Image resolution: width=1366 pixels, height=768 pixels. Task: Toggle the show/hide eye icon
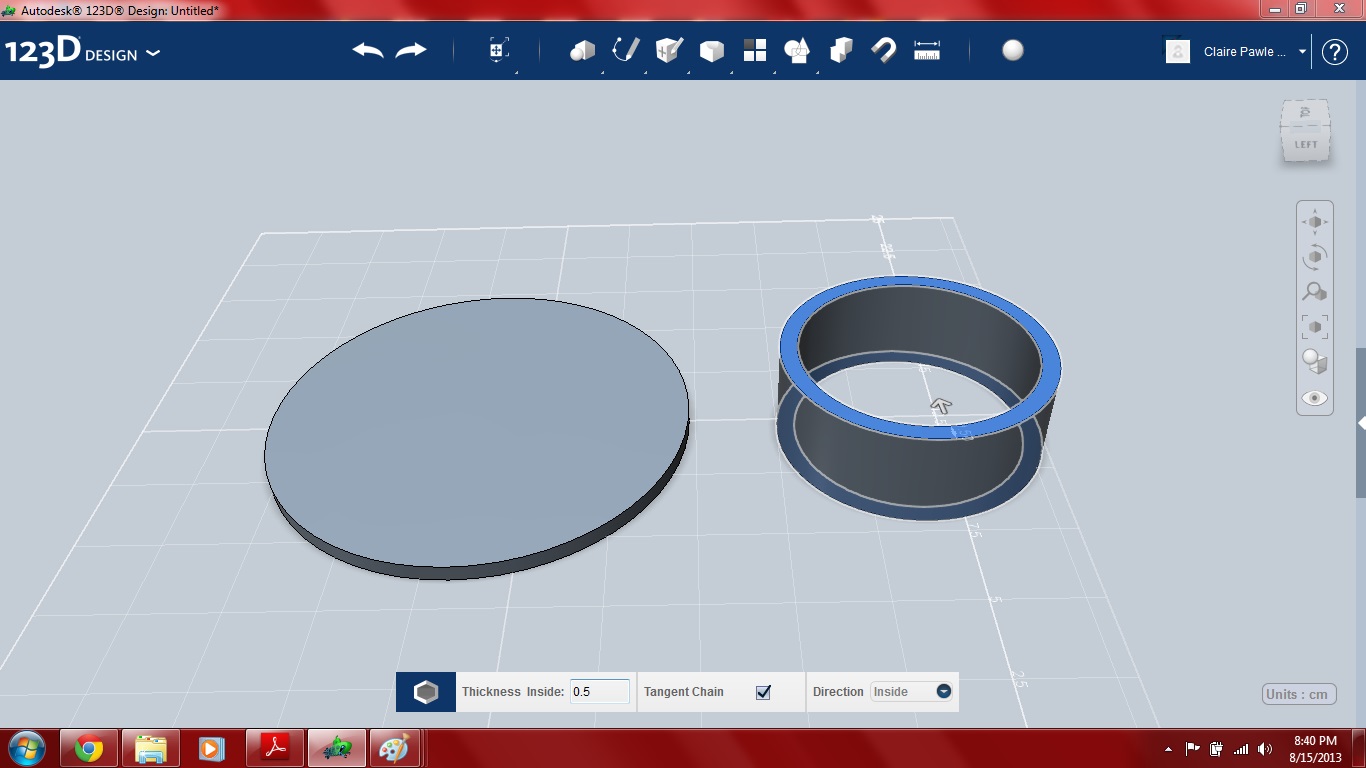pos(1315,398)
